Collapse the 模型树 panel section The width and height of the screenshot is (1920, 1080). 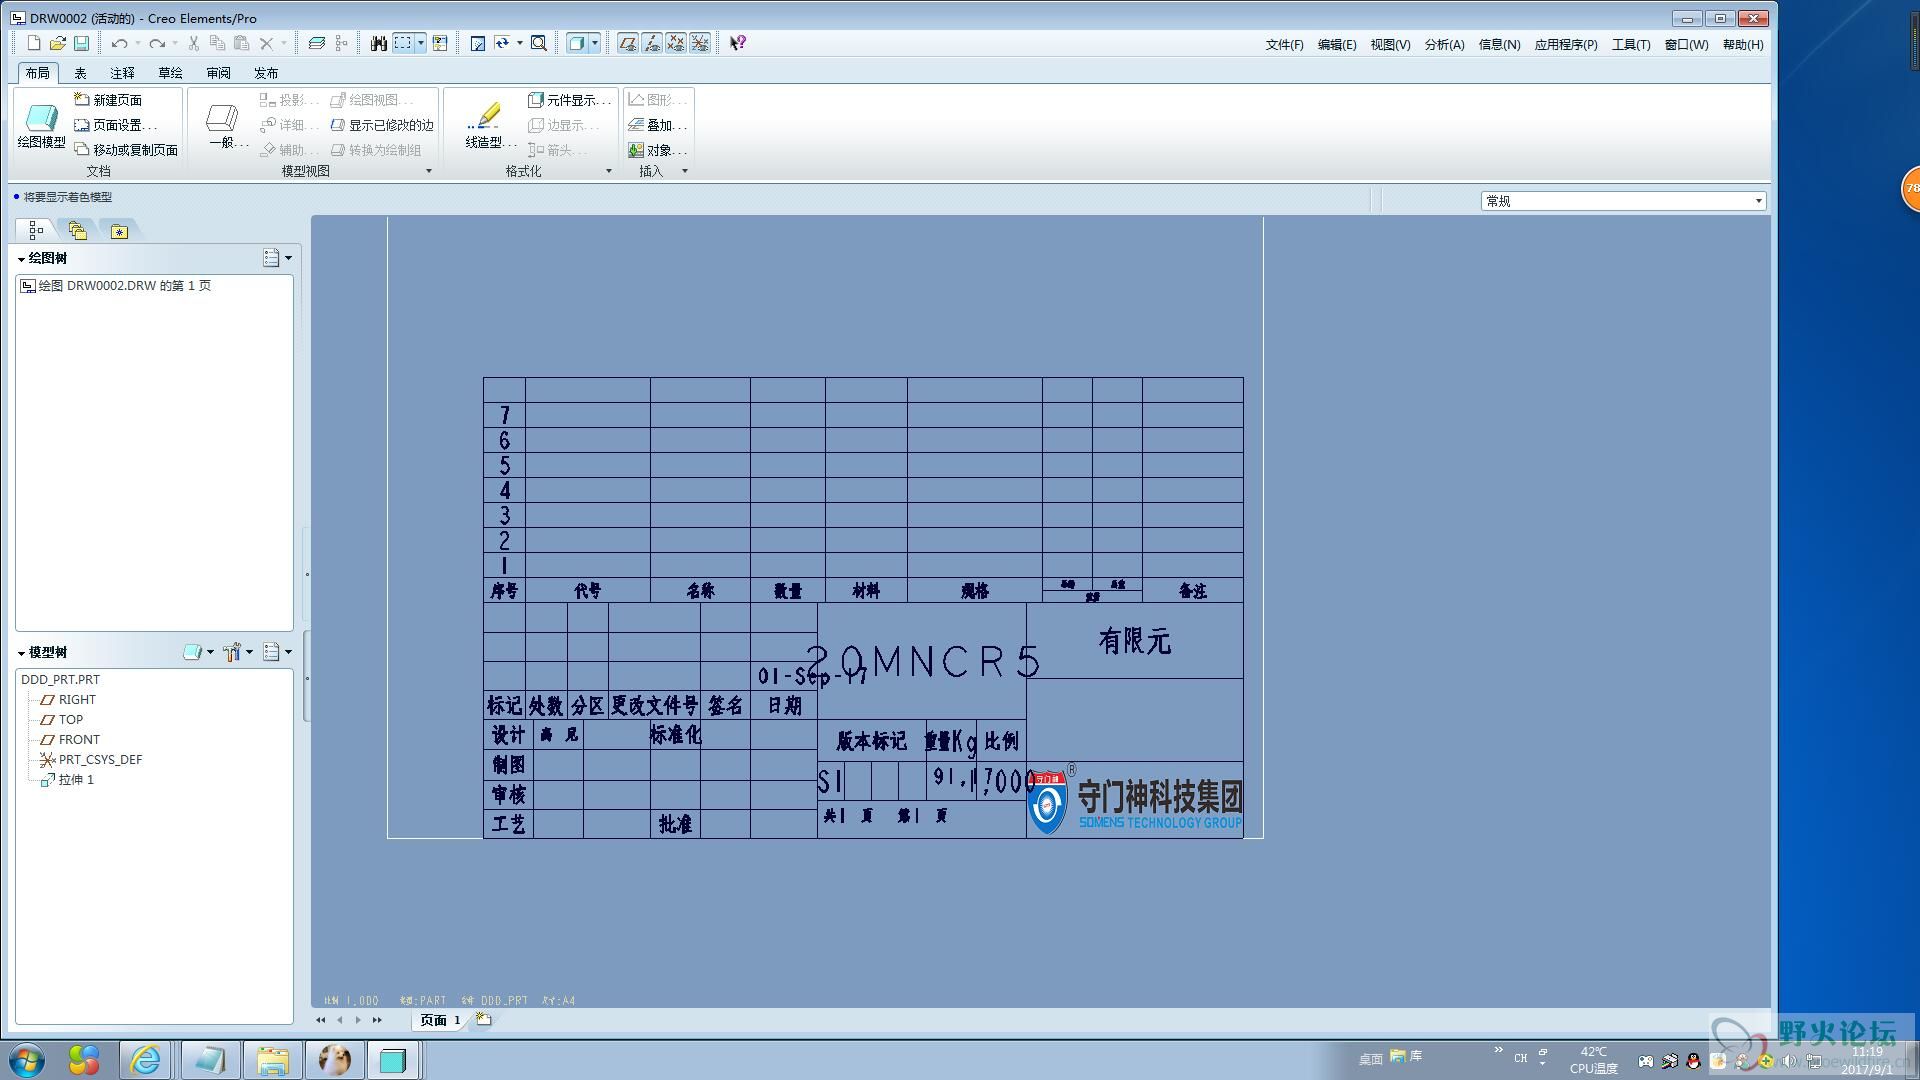[21, 653]
